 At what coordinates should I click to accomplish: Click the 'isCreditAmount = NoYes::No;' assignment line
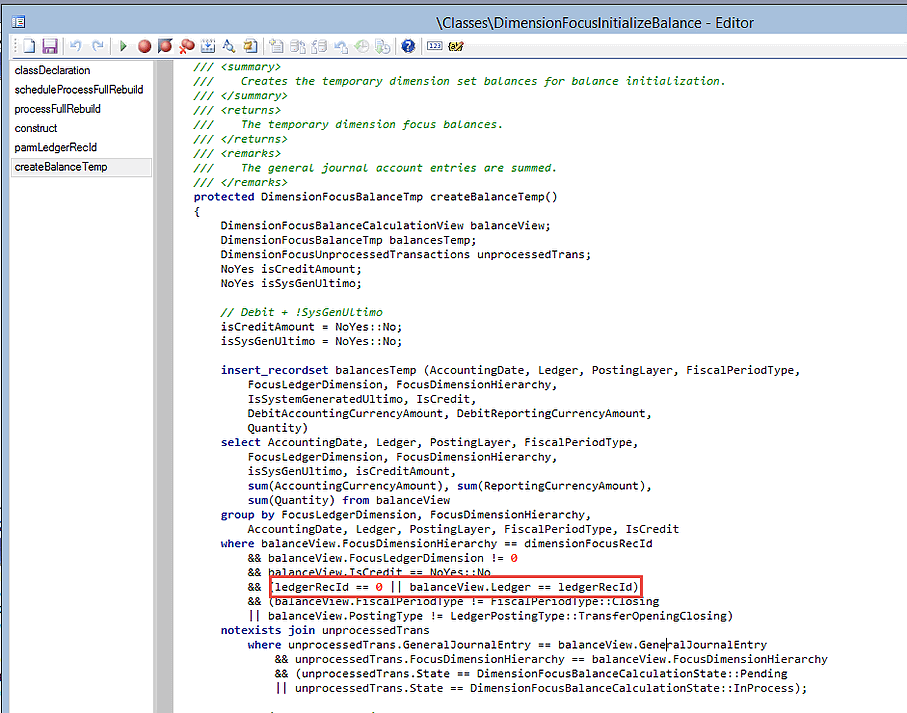(311, 327)
